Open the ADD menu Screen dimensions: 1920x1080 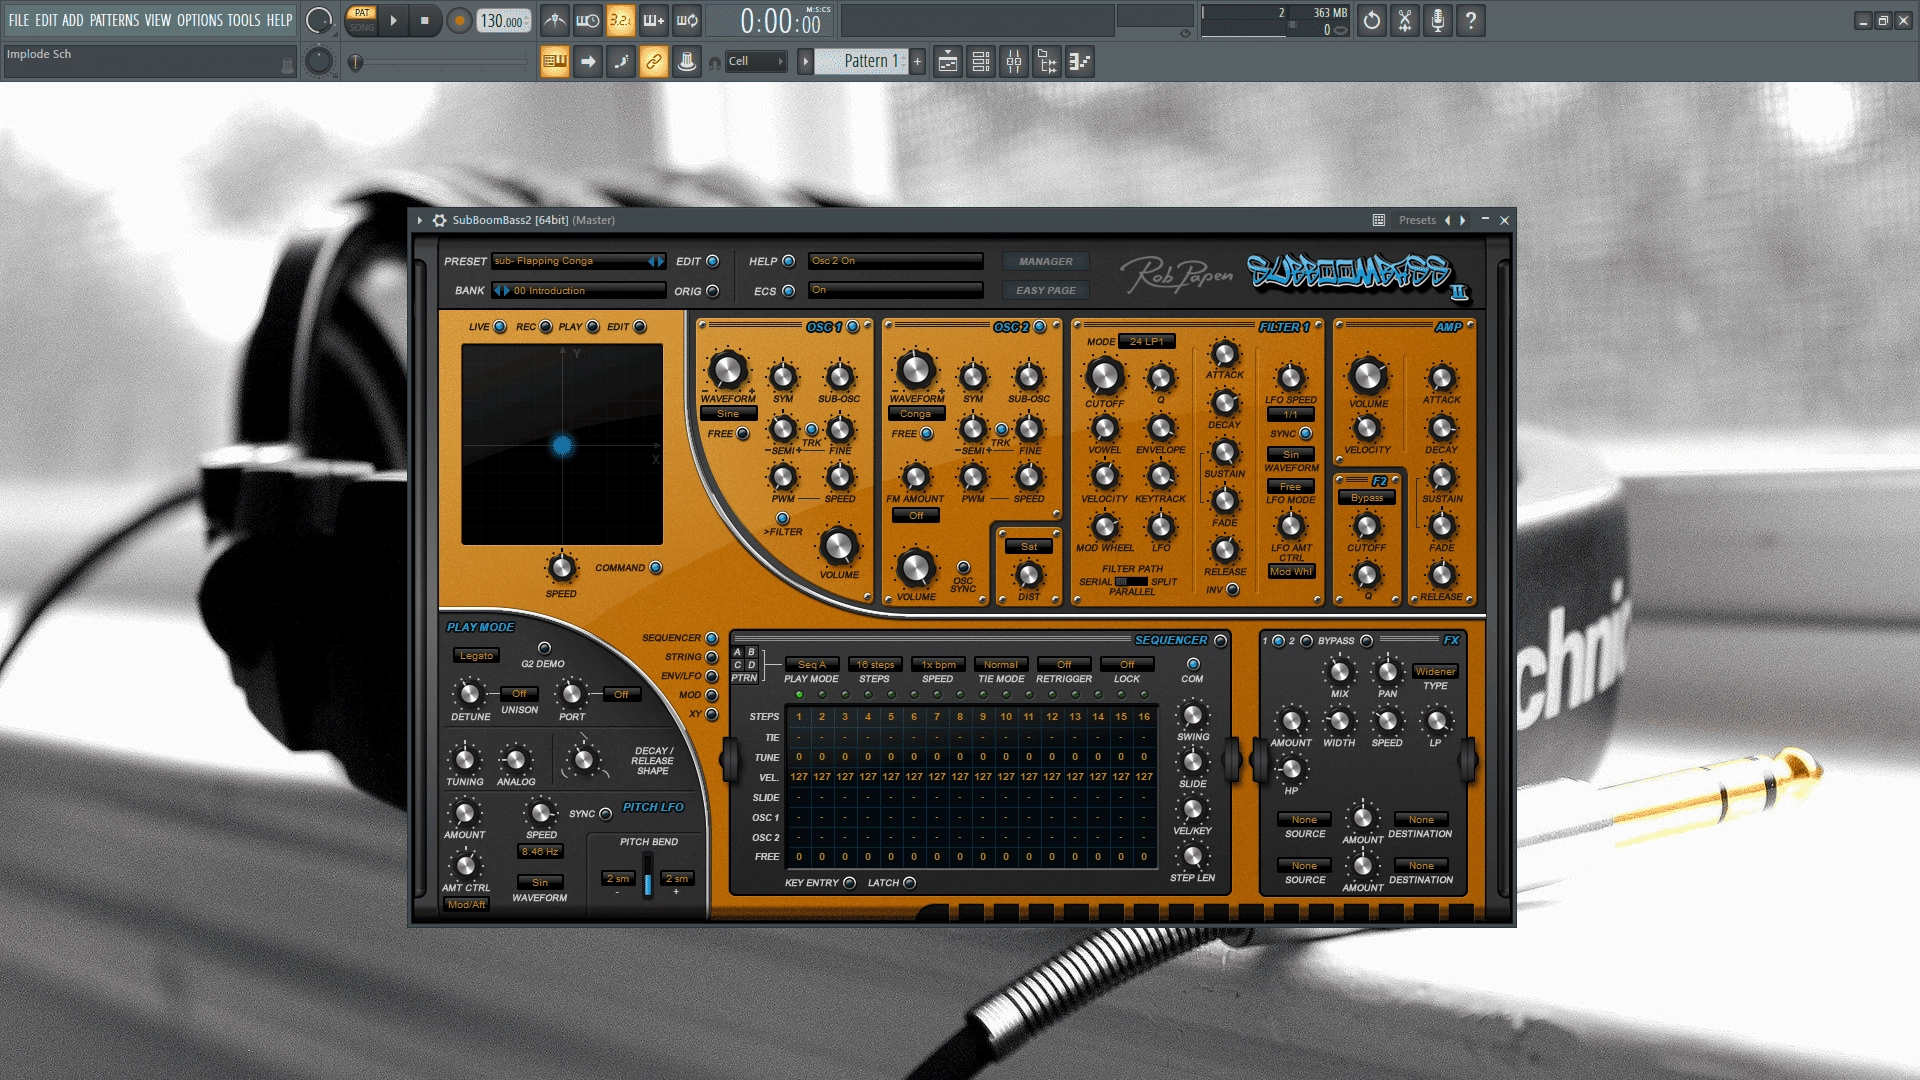point(73,20)
